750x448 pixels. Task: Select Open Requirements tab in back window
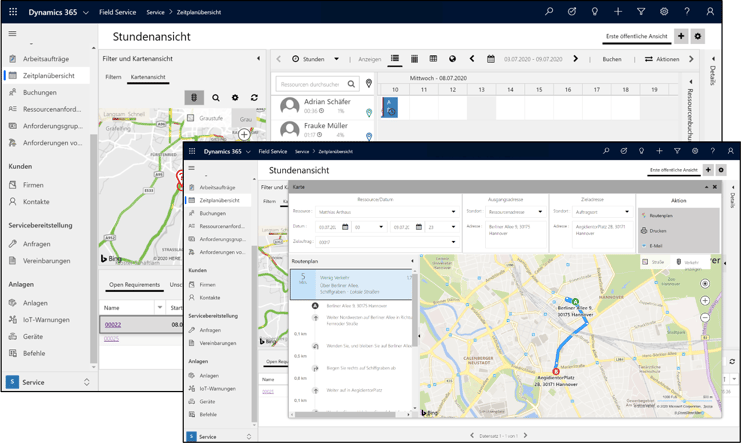click(x=134, y=284)
